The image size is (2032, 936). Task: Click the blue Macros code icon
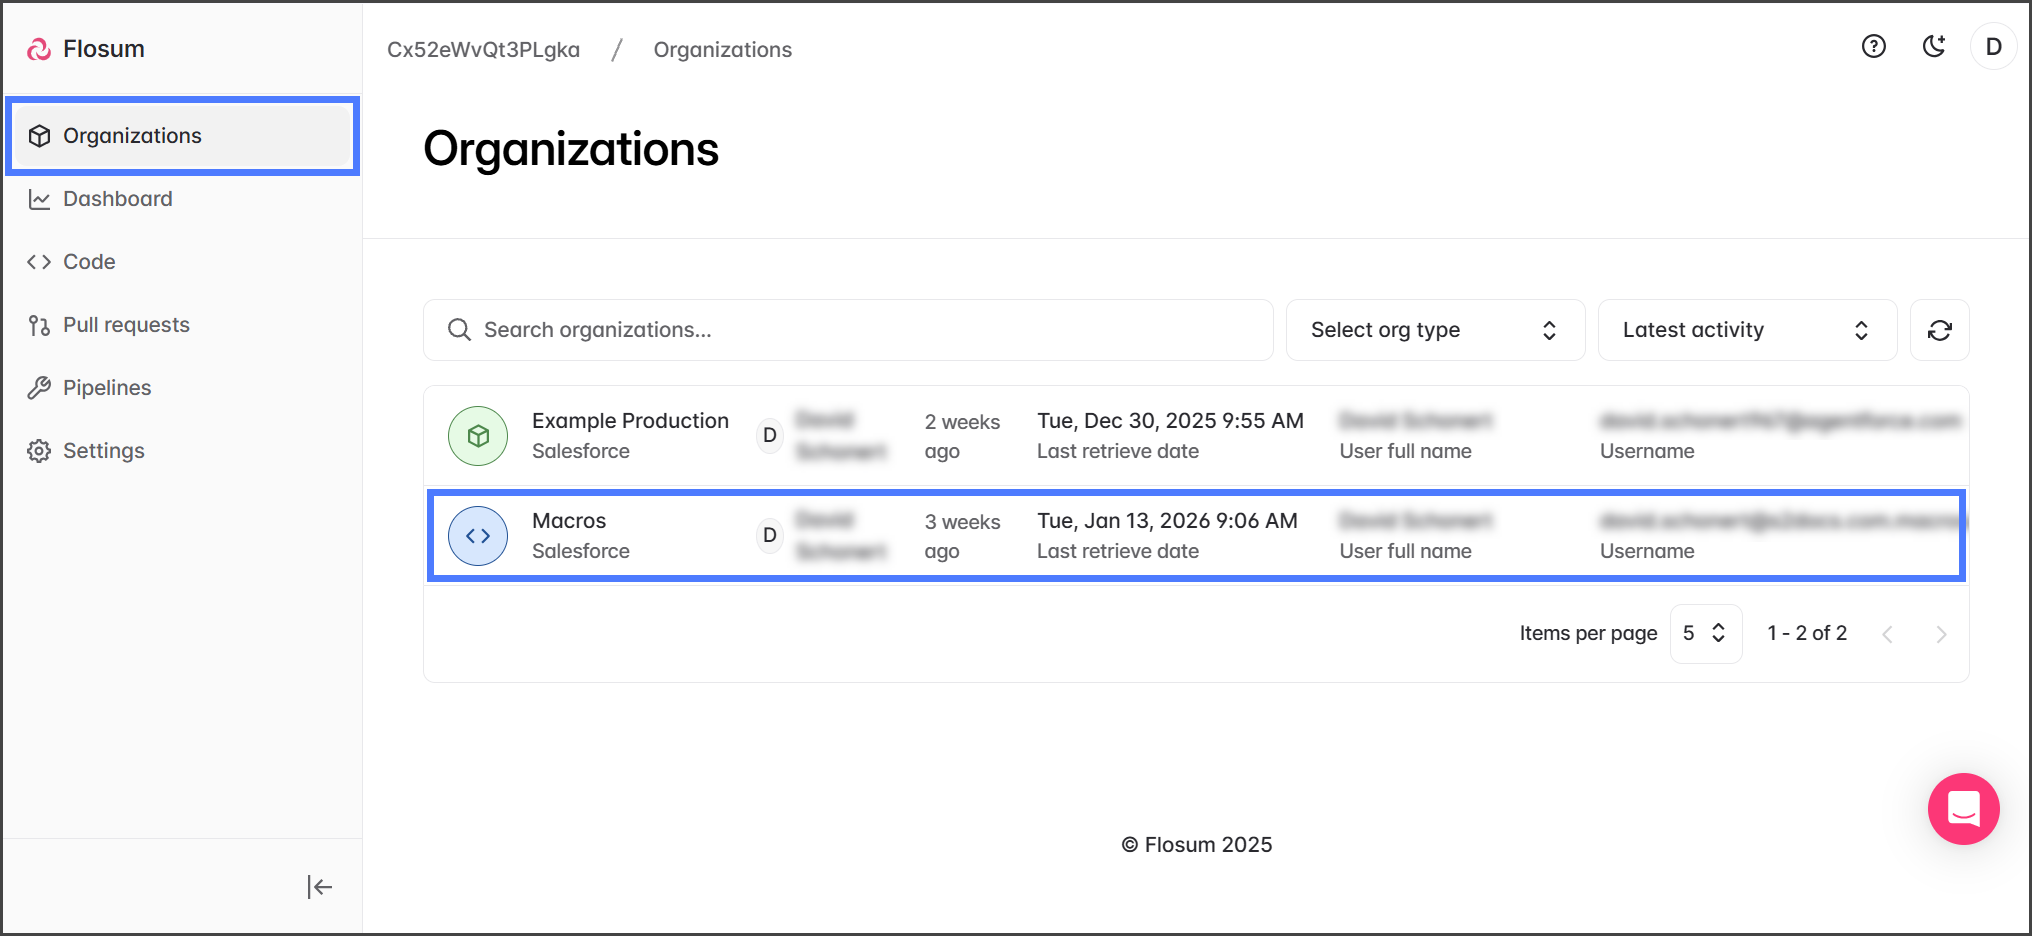(x=478, y=536)
